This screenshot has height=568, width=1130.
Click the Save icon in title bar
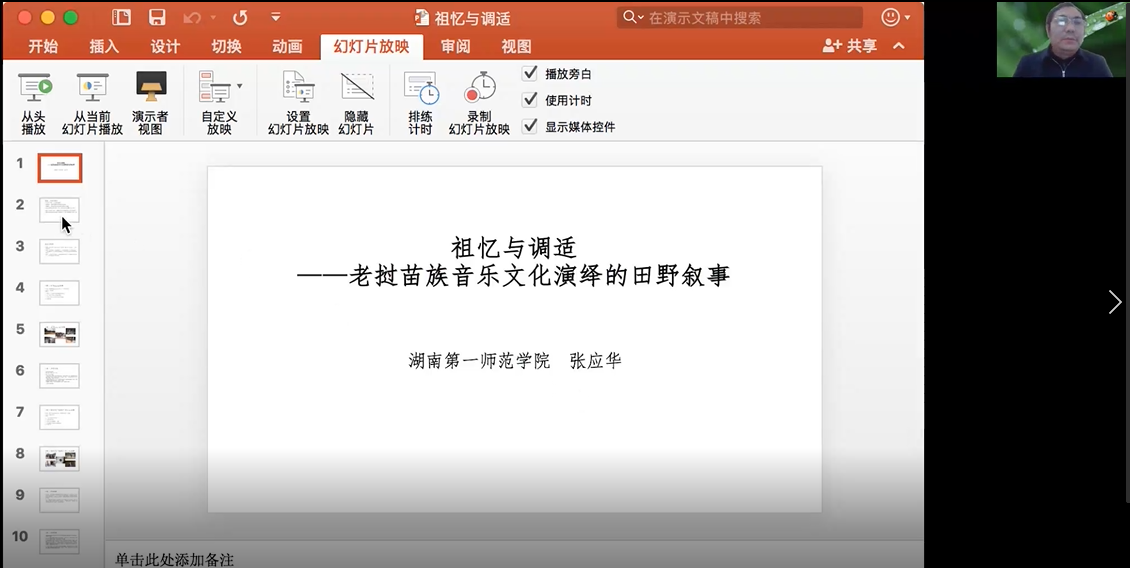point(157,17)
